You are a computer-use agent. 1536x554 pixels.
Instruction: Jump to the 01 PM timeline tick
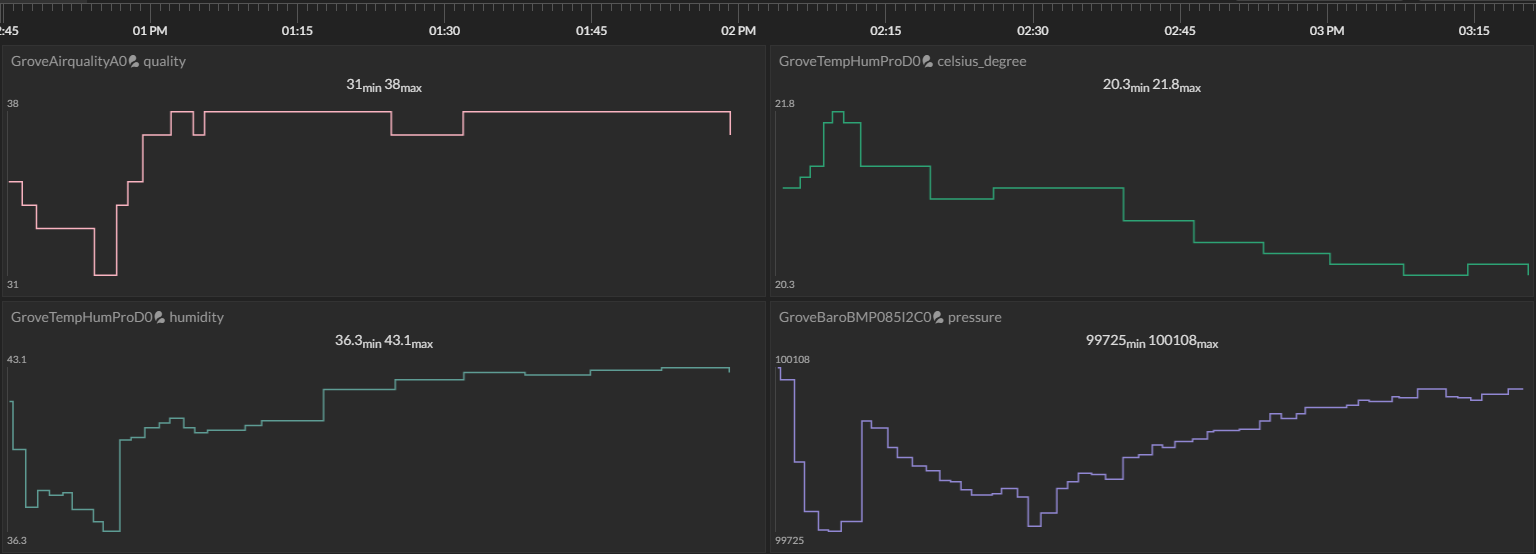(150, 31)
